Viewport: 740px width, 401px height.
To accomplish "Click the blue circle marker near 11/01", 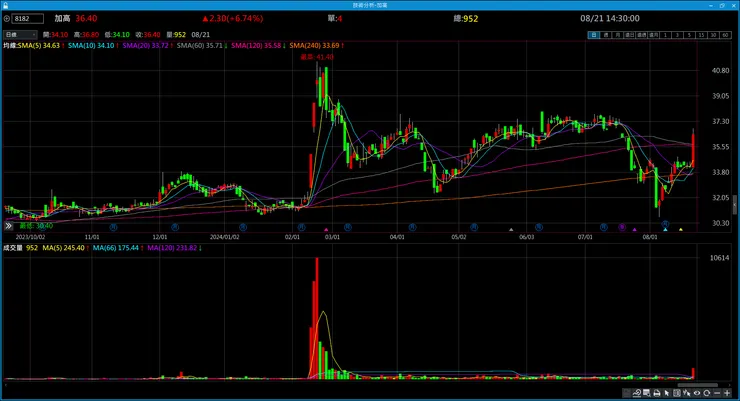I will (113, 227).
